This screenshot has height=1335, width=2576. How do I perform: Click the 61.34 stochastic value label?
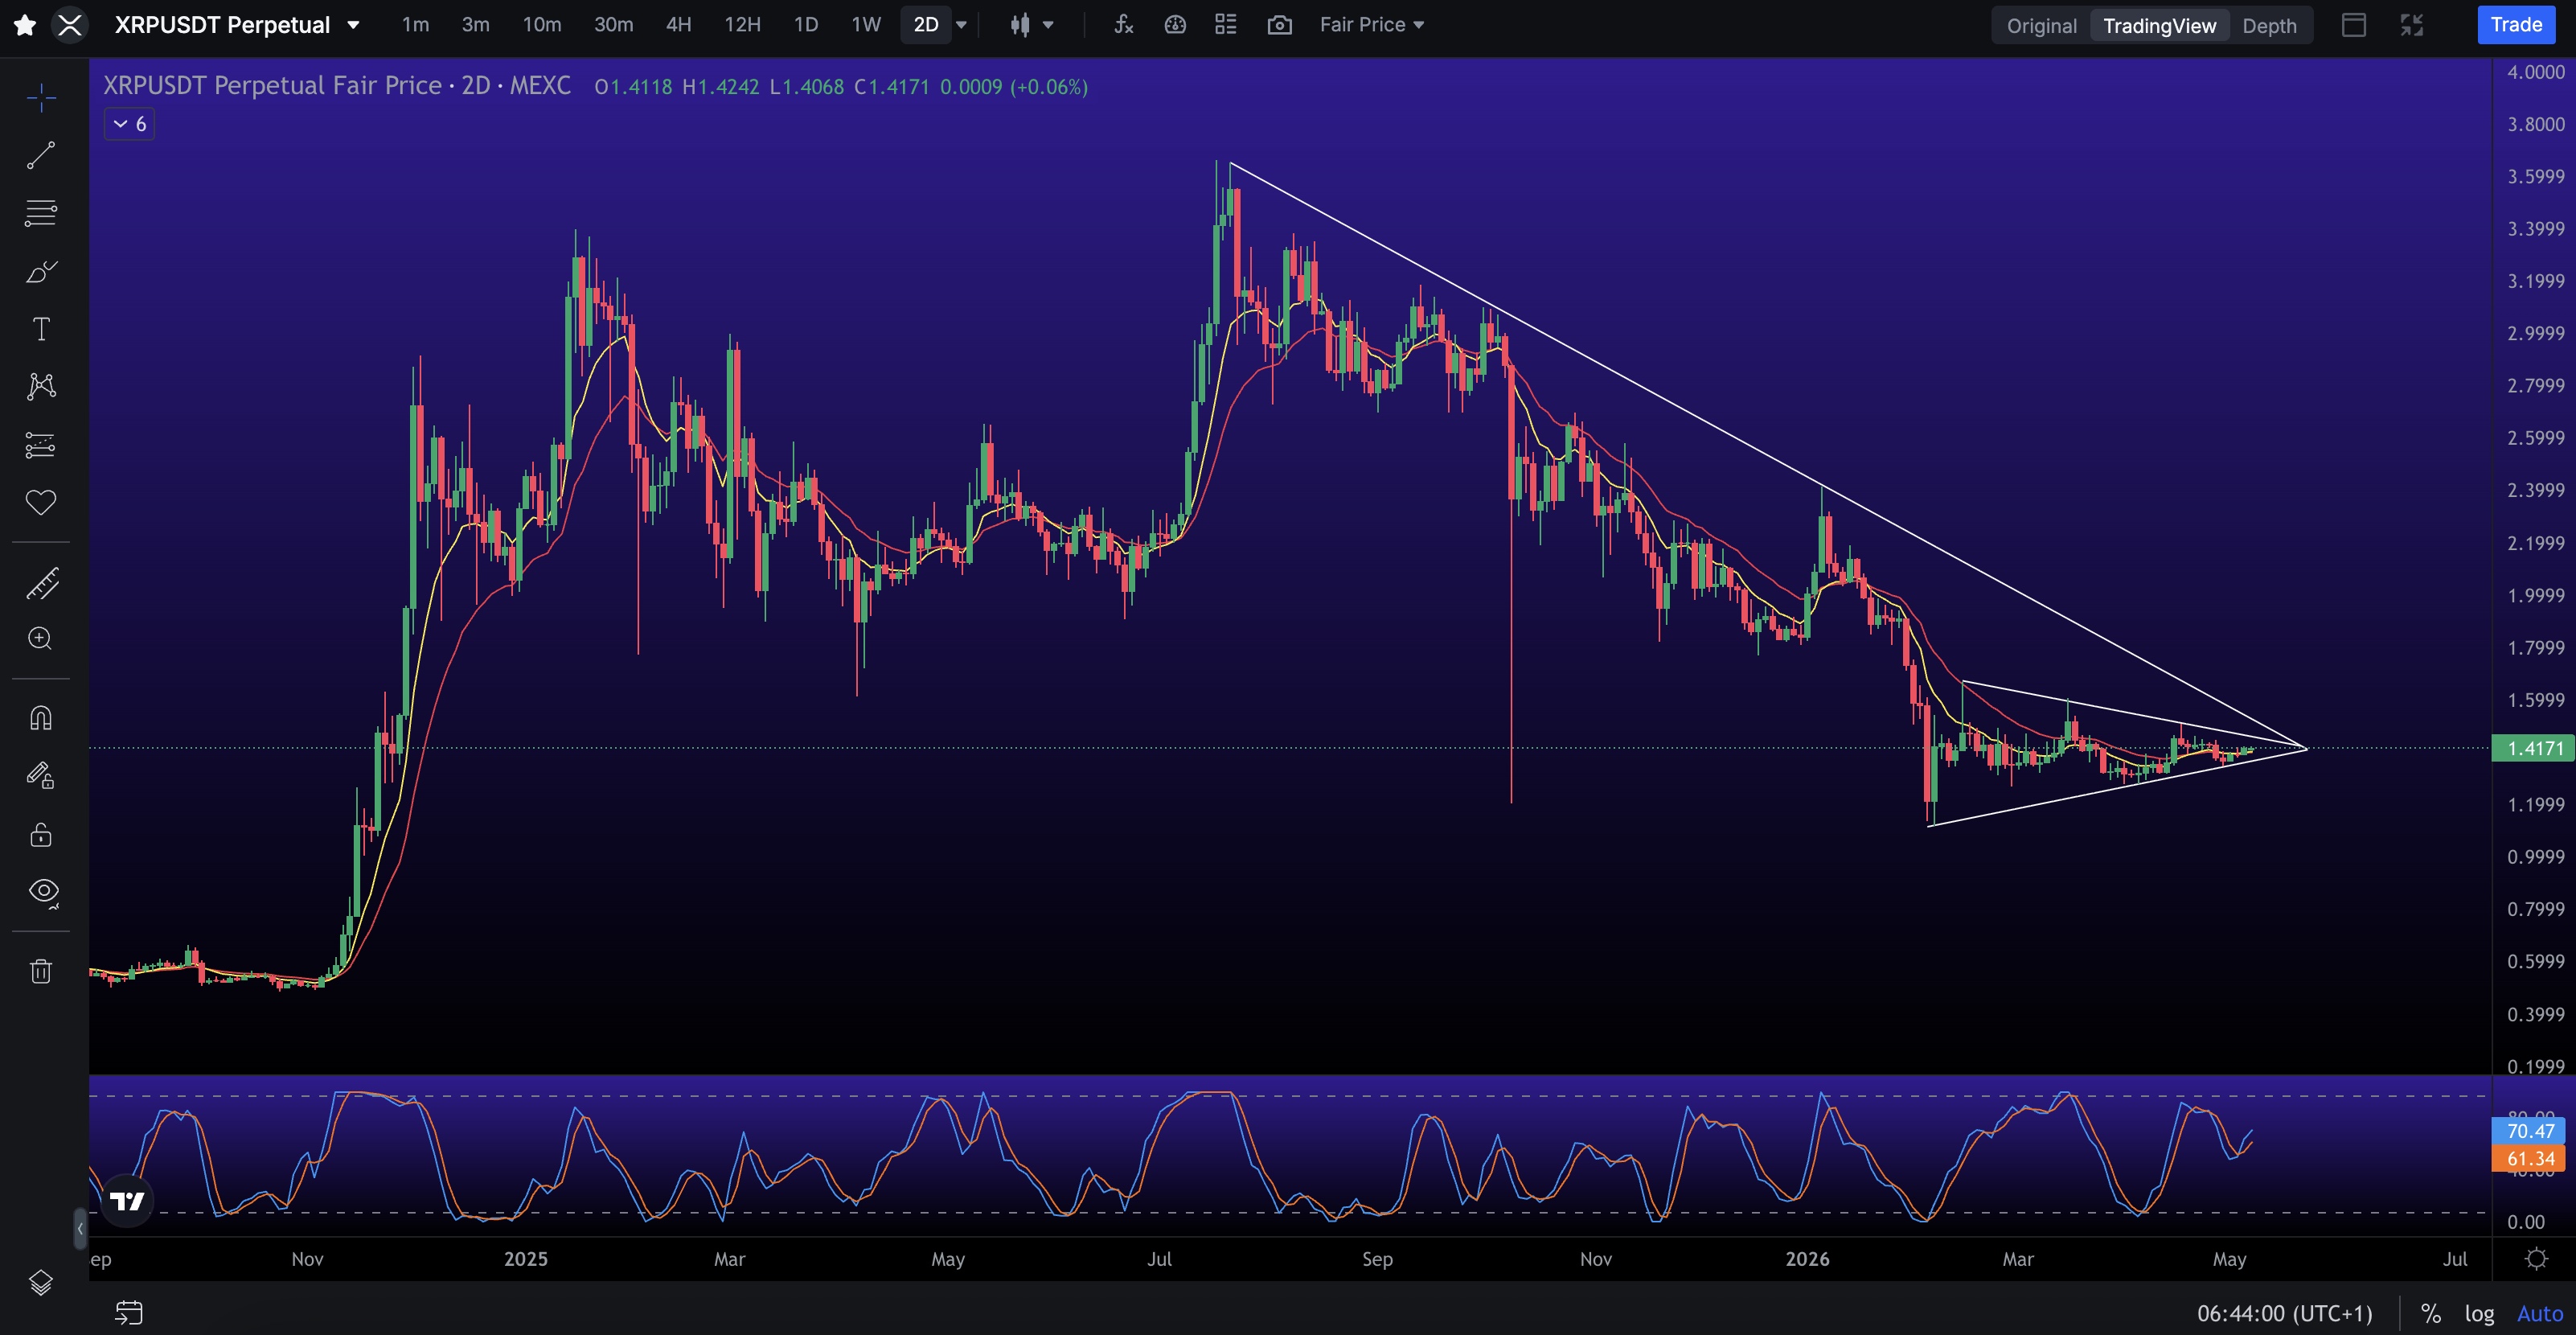[x=2531, y=1159]
